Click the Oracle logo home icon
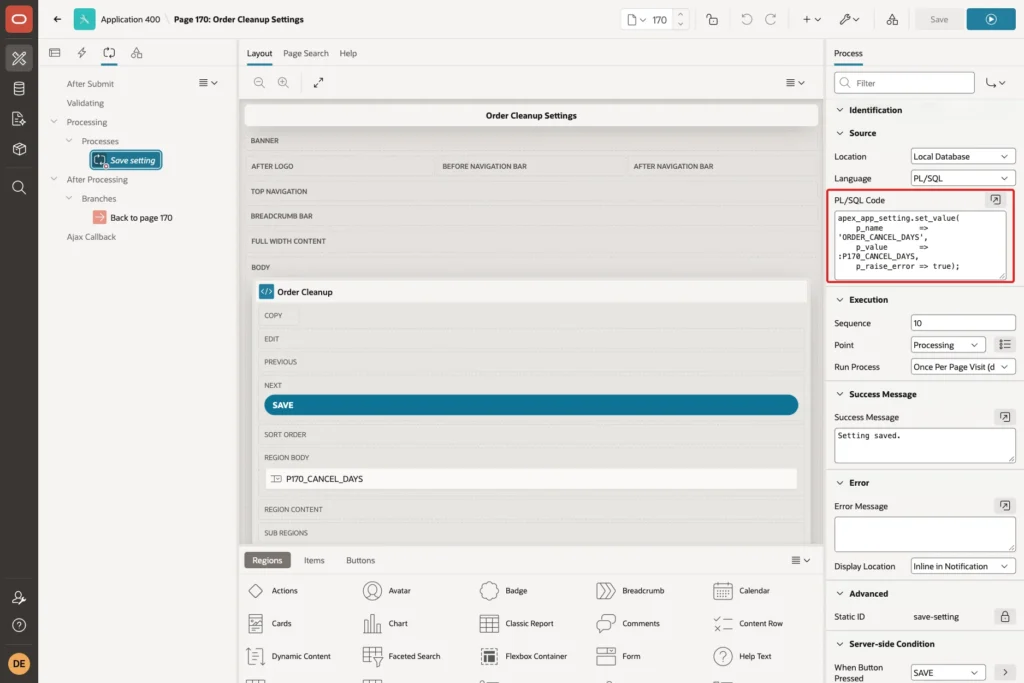The image size is (1024, 683). [19, 19]
